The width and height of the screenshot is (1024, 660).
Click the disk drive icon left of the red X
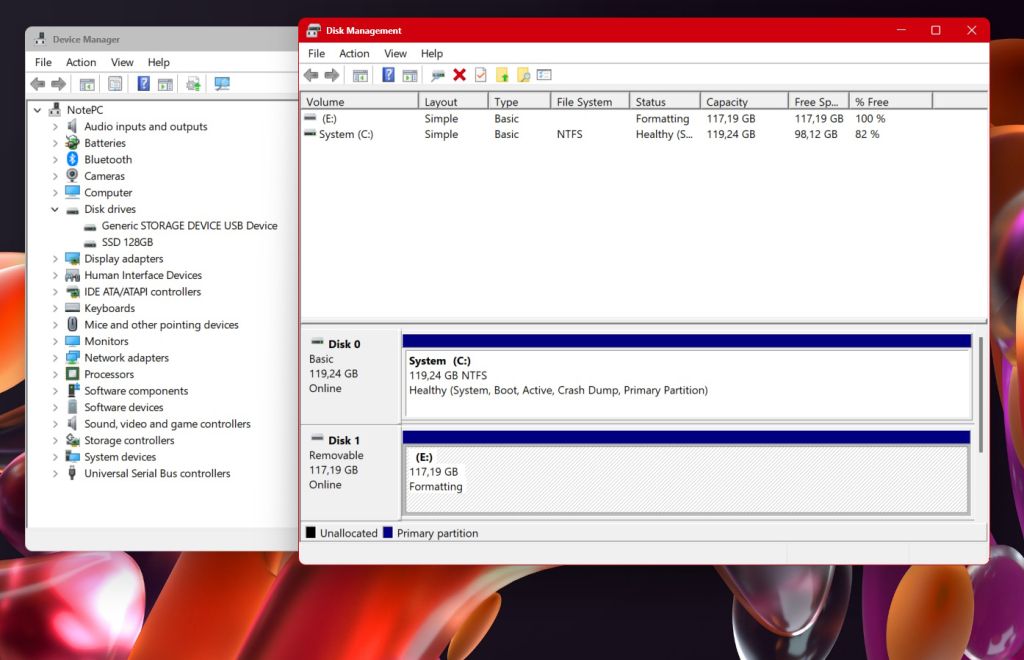pos(438,76)
